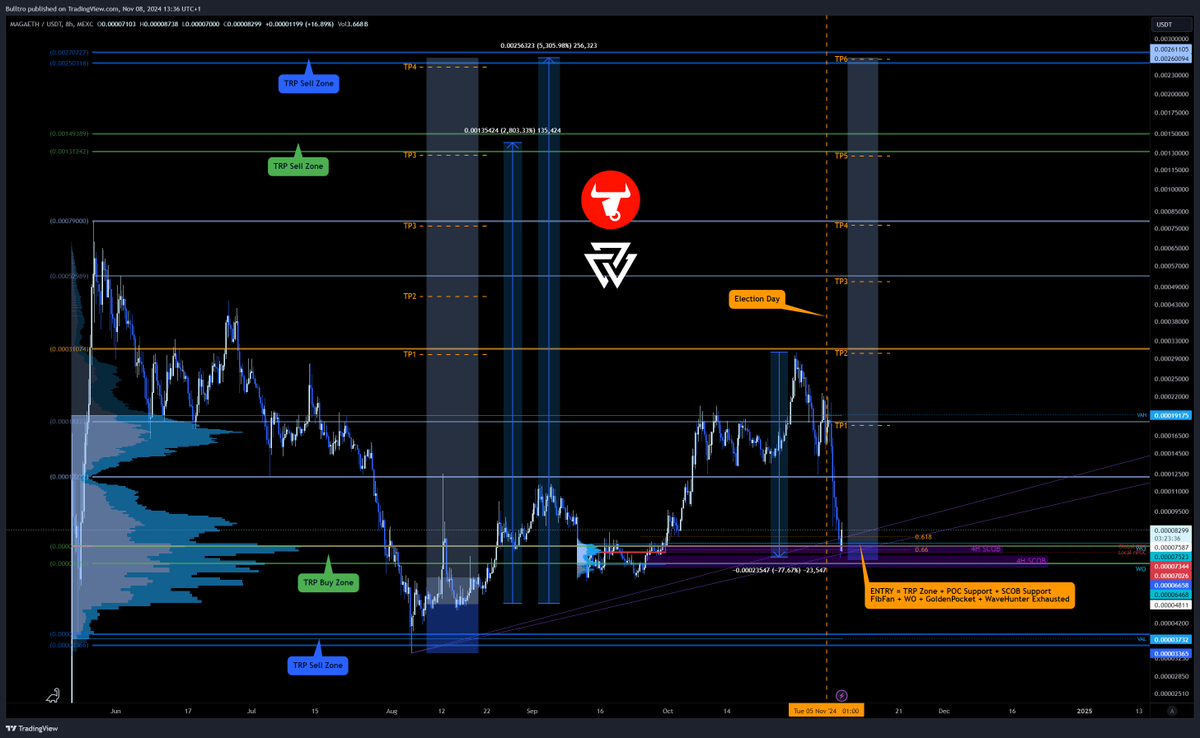1200x738 pixels.
Task: Select the orange 'Election Day' callout
Action: pos(757,298)
